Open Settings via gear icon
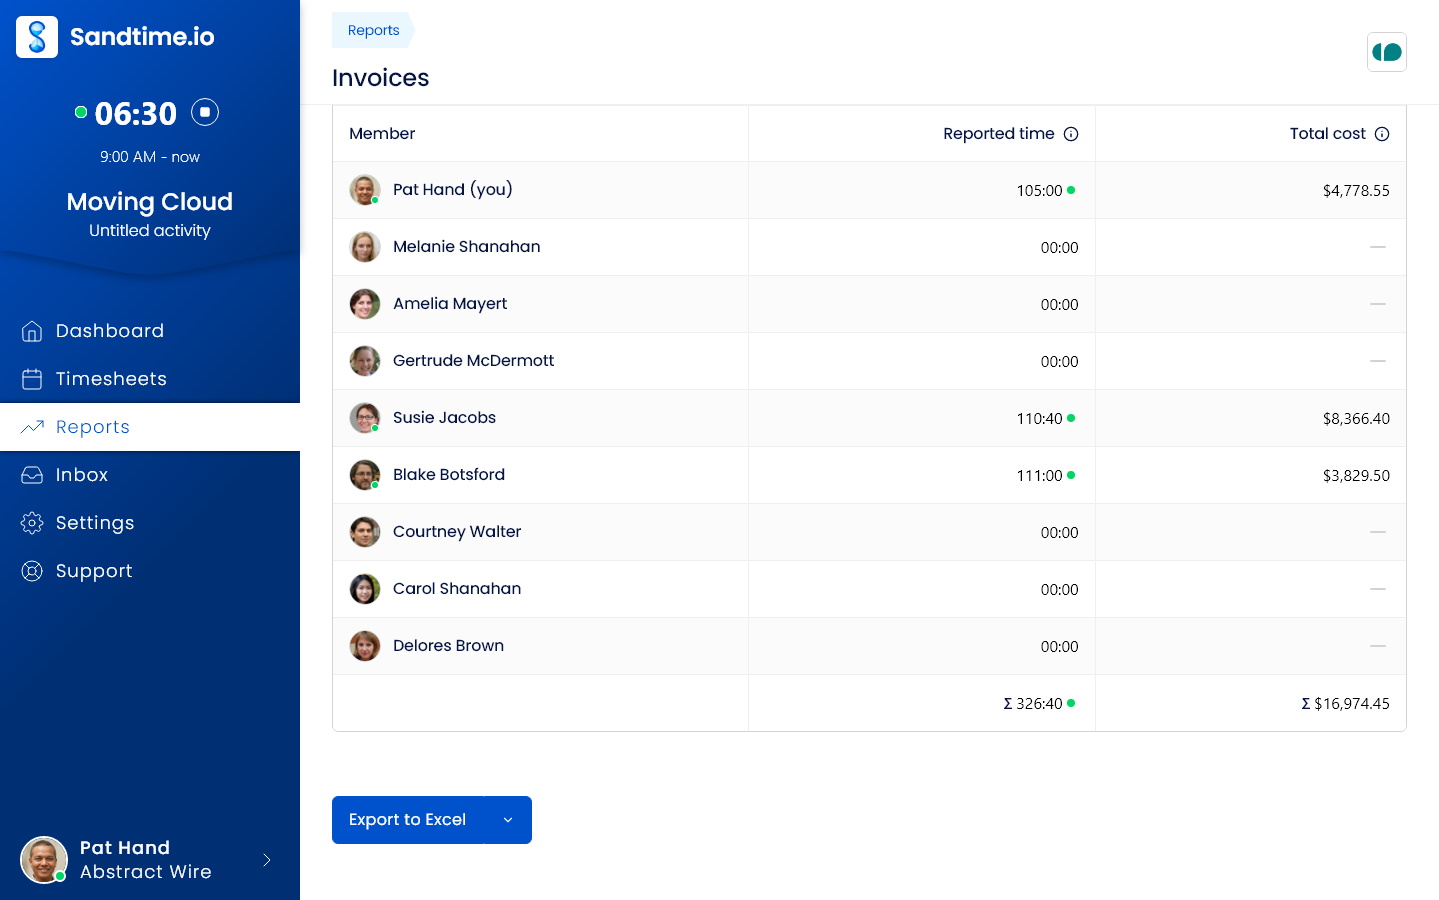 tap(32, 523)
